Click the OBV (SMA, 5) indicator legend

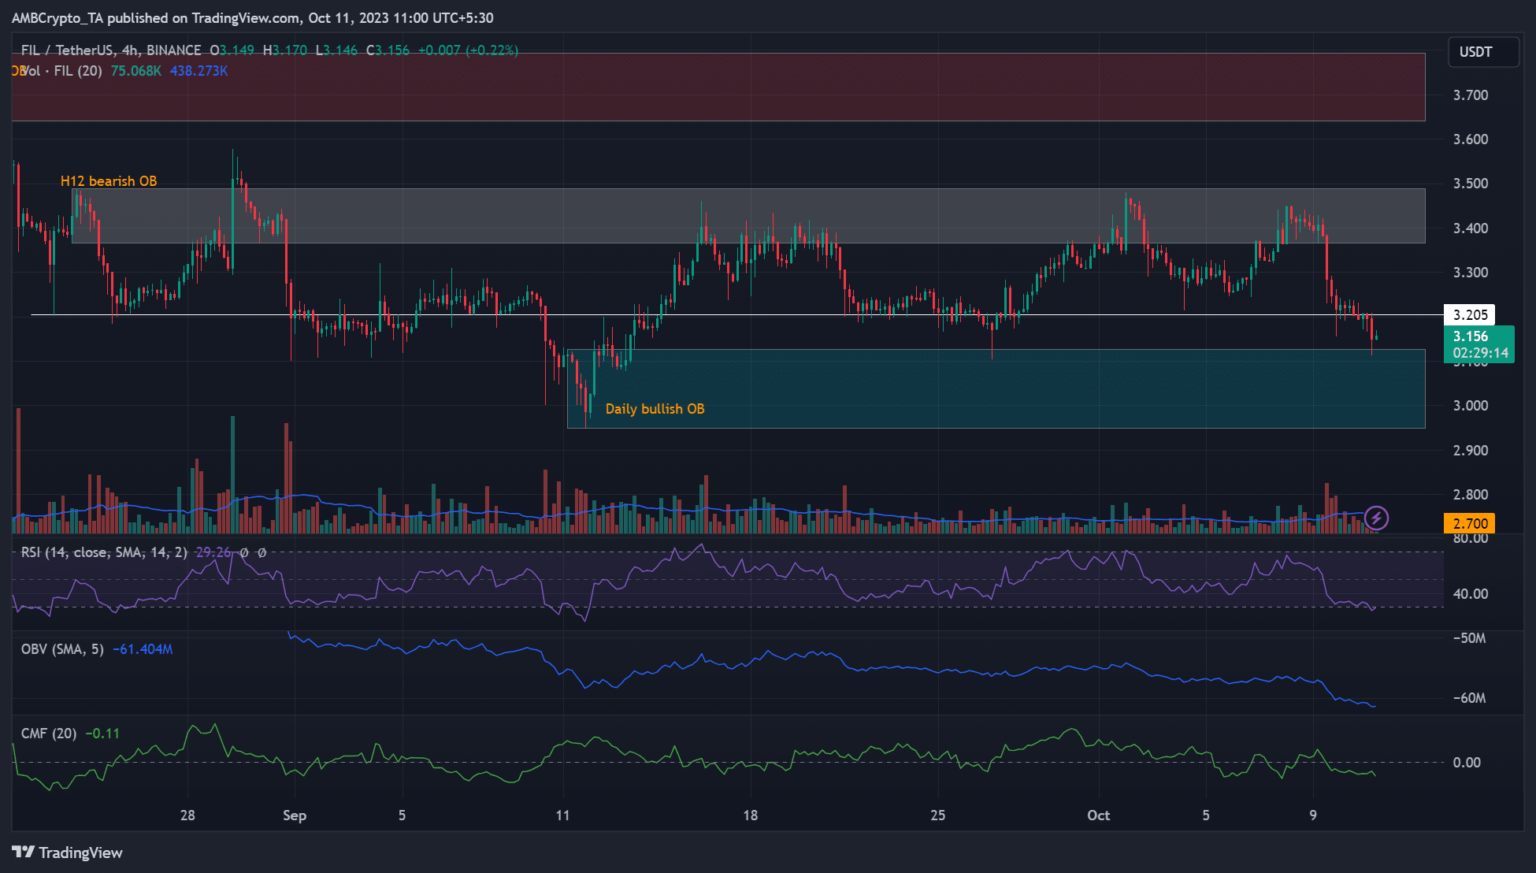62,649
